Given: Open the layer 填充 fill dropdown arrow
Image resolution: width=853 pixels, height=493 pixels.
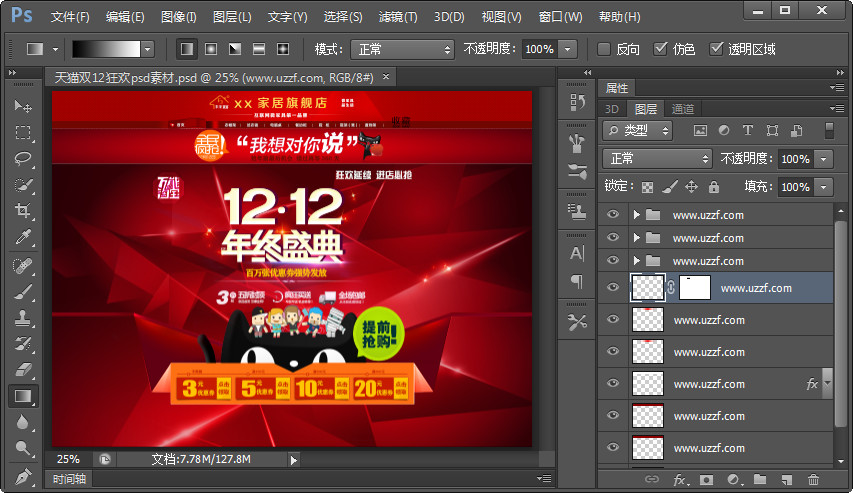Looking at the screenshot, I should tap(824, 187).
